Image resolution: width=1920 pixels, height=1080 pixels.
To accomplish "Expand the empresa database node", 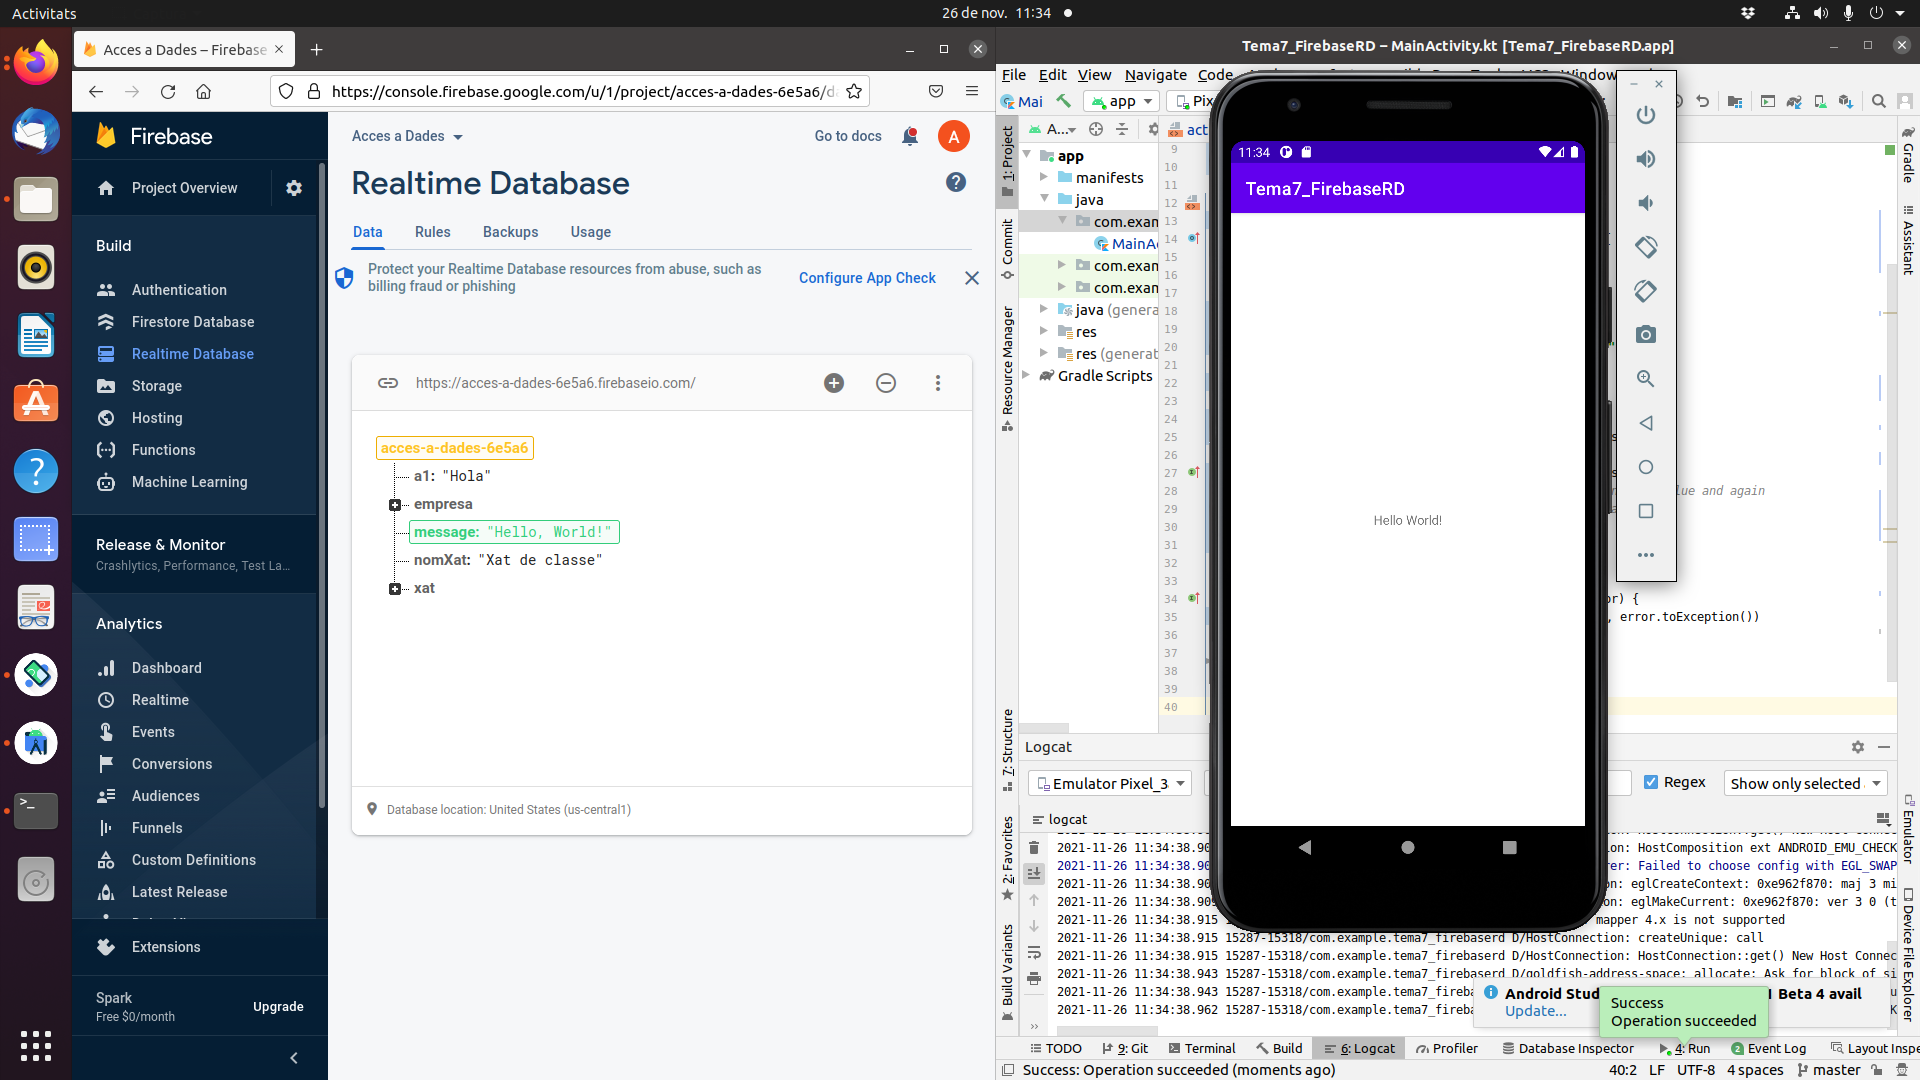I will click(395, 505).
